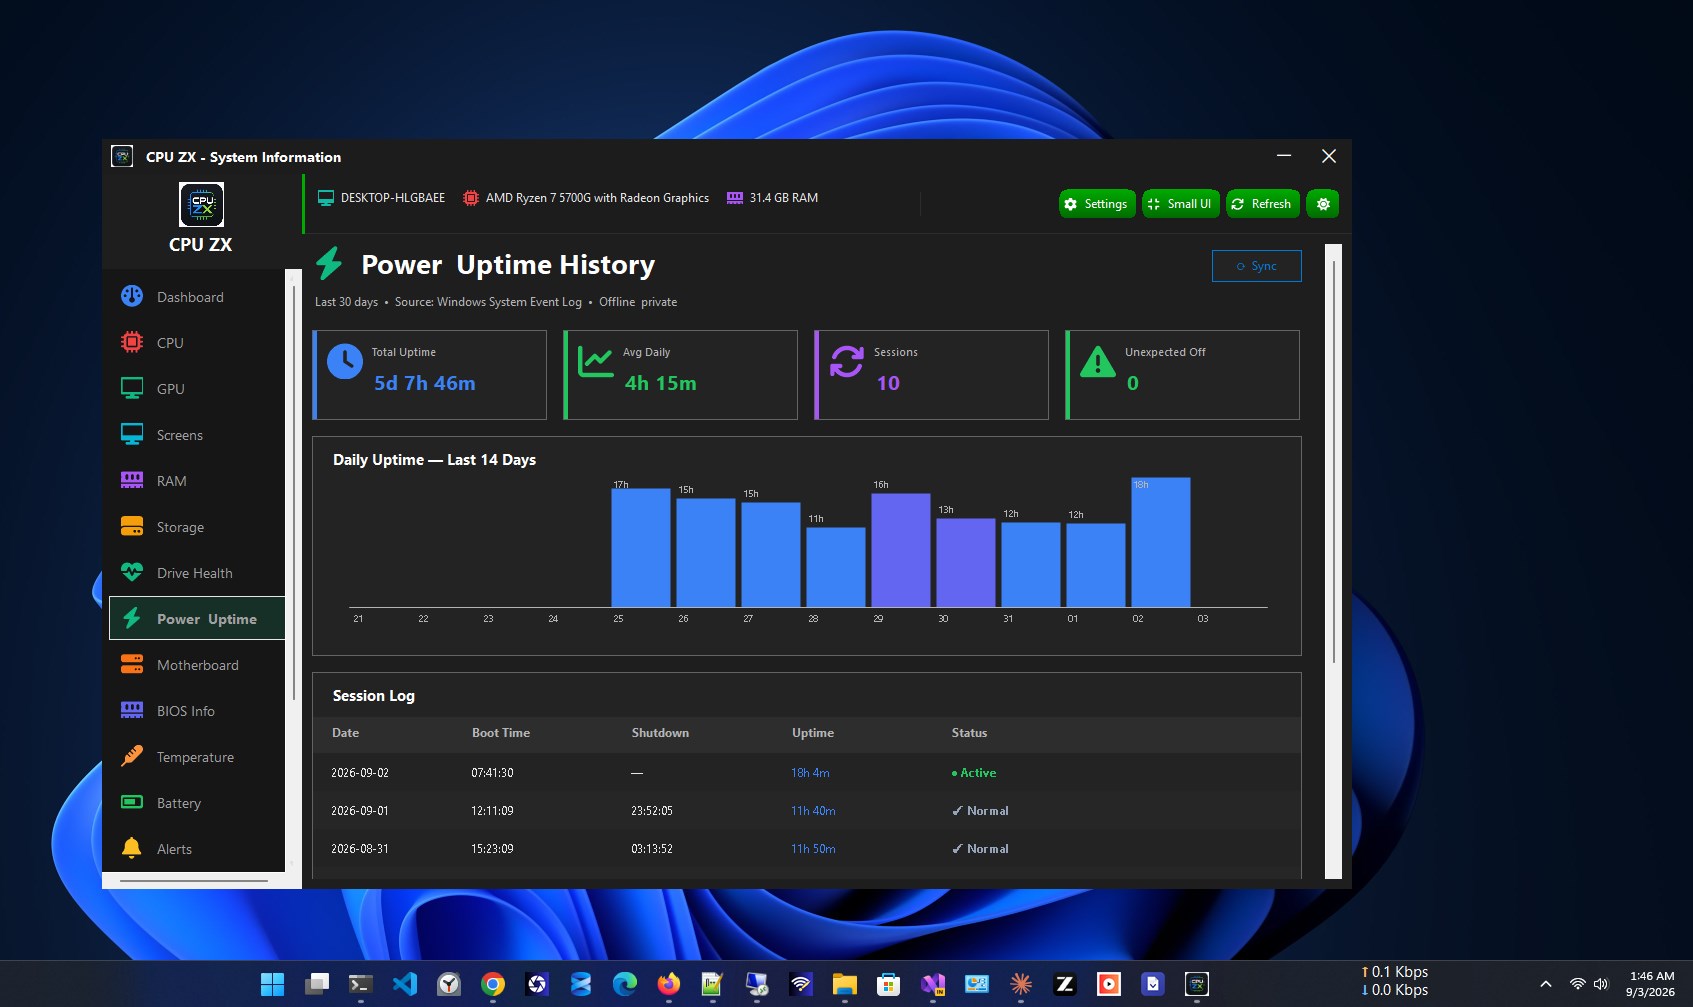Open Settings button in header
1693x1007 pixels.
[1097, 204]
